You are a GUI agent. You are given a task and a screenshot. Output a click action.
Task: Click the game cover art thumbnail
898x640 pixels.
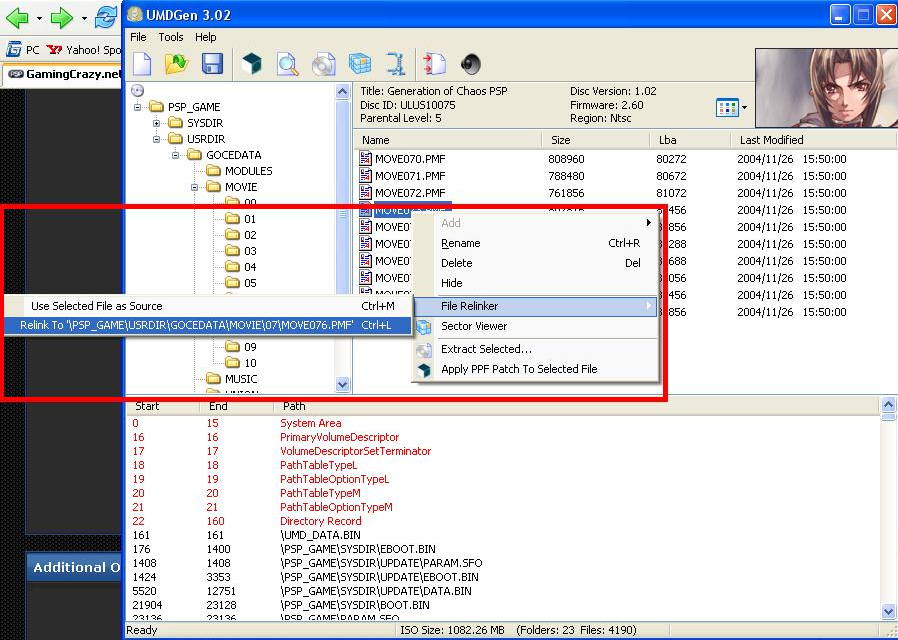[x=825, y=89]
